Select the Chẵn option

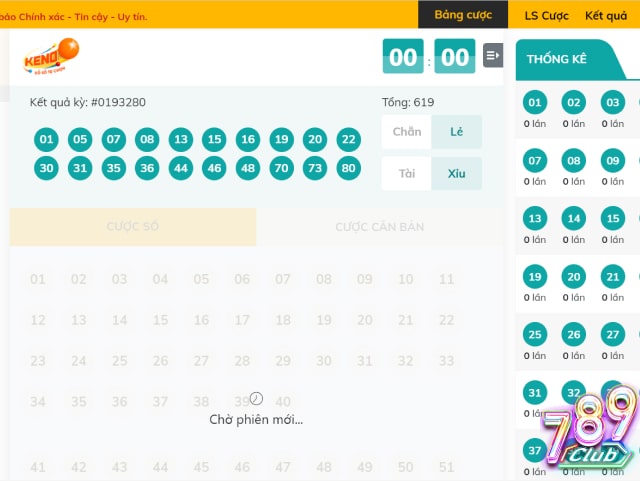click(407, 132)
